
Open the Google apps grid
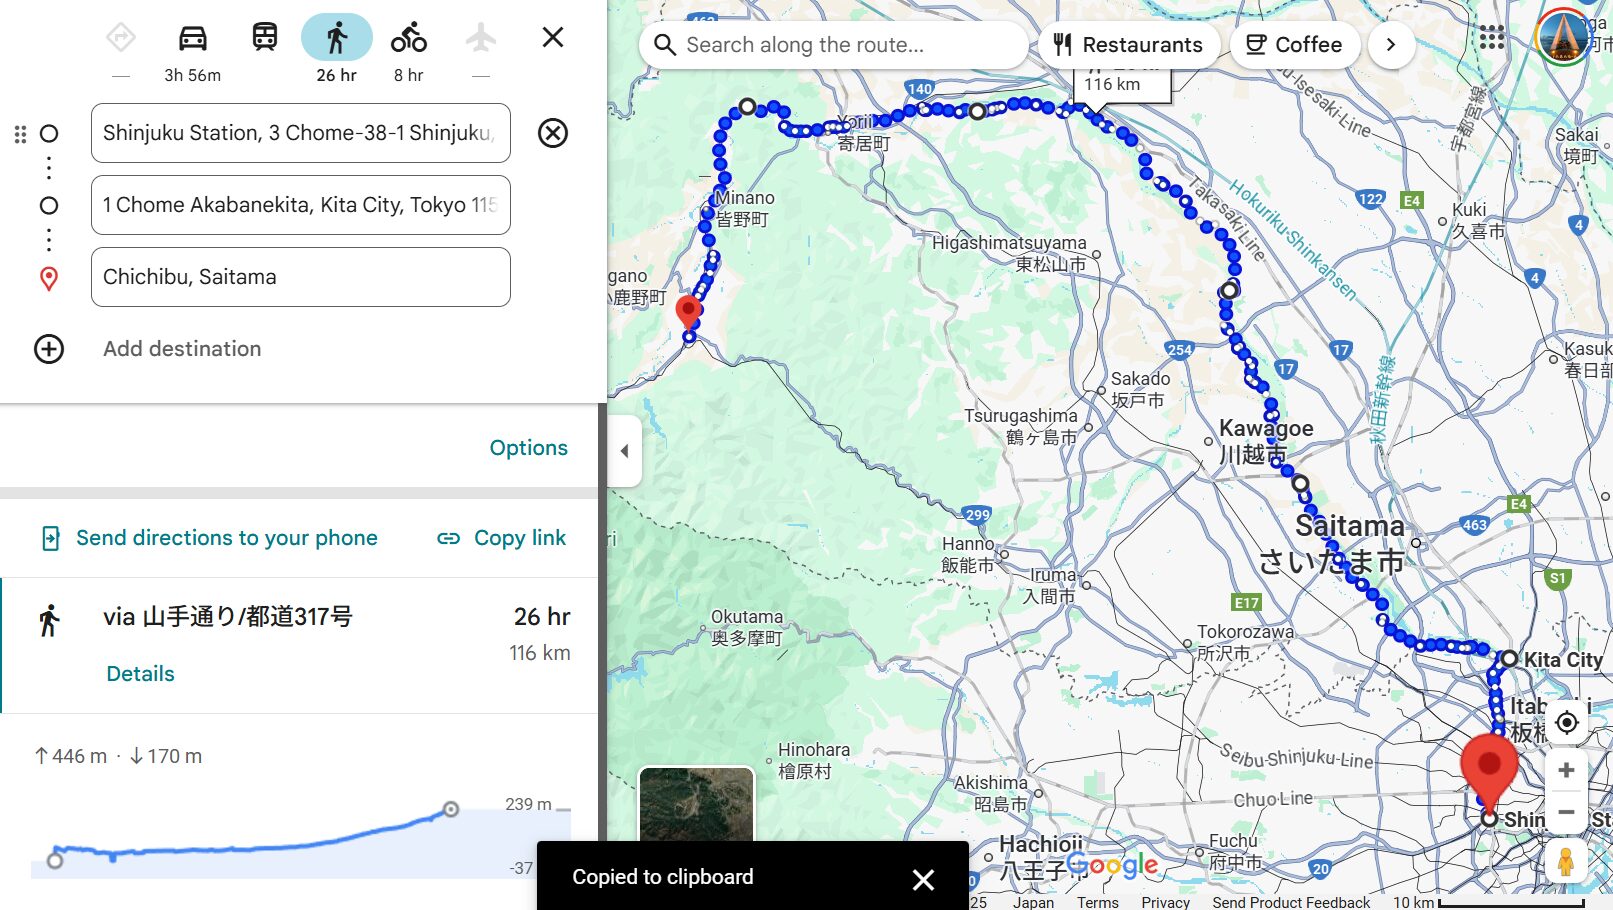[1491, 38]
